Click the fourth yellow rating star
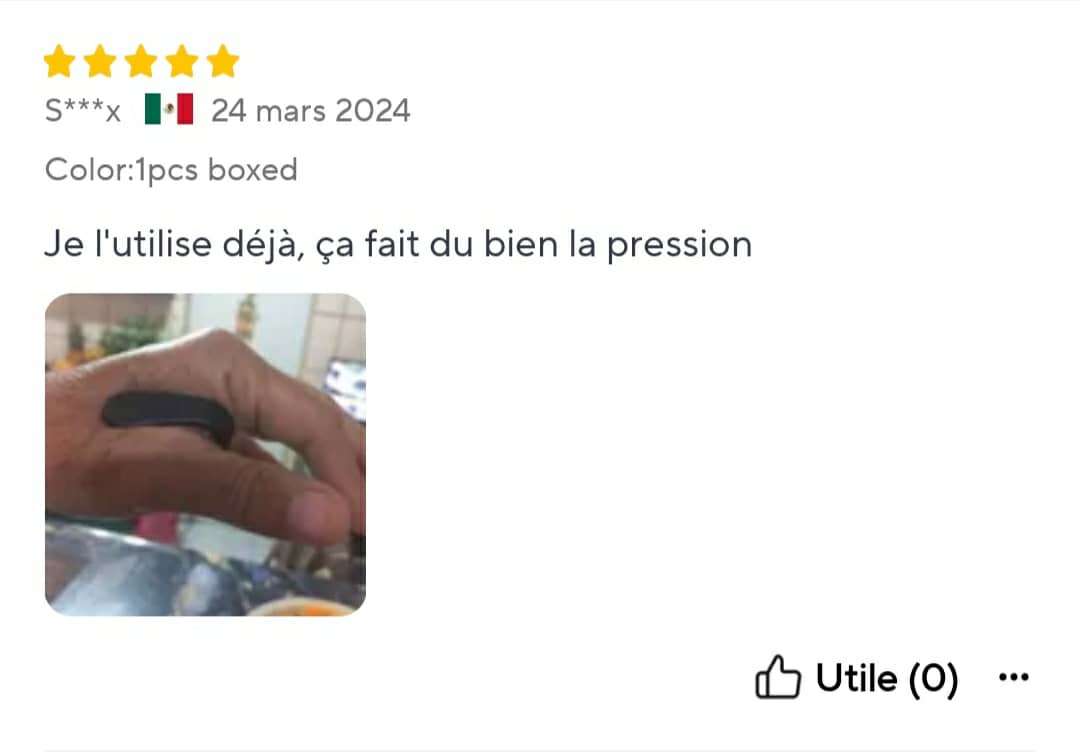The height and width of the screenshot is (756, 1080). [x=182, y=61]
